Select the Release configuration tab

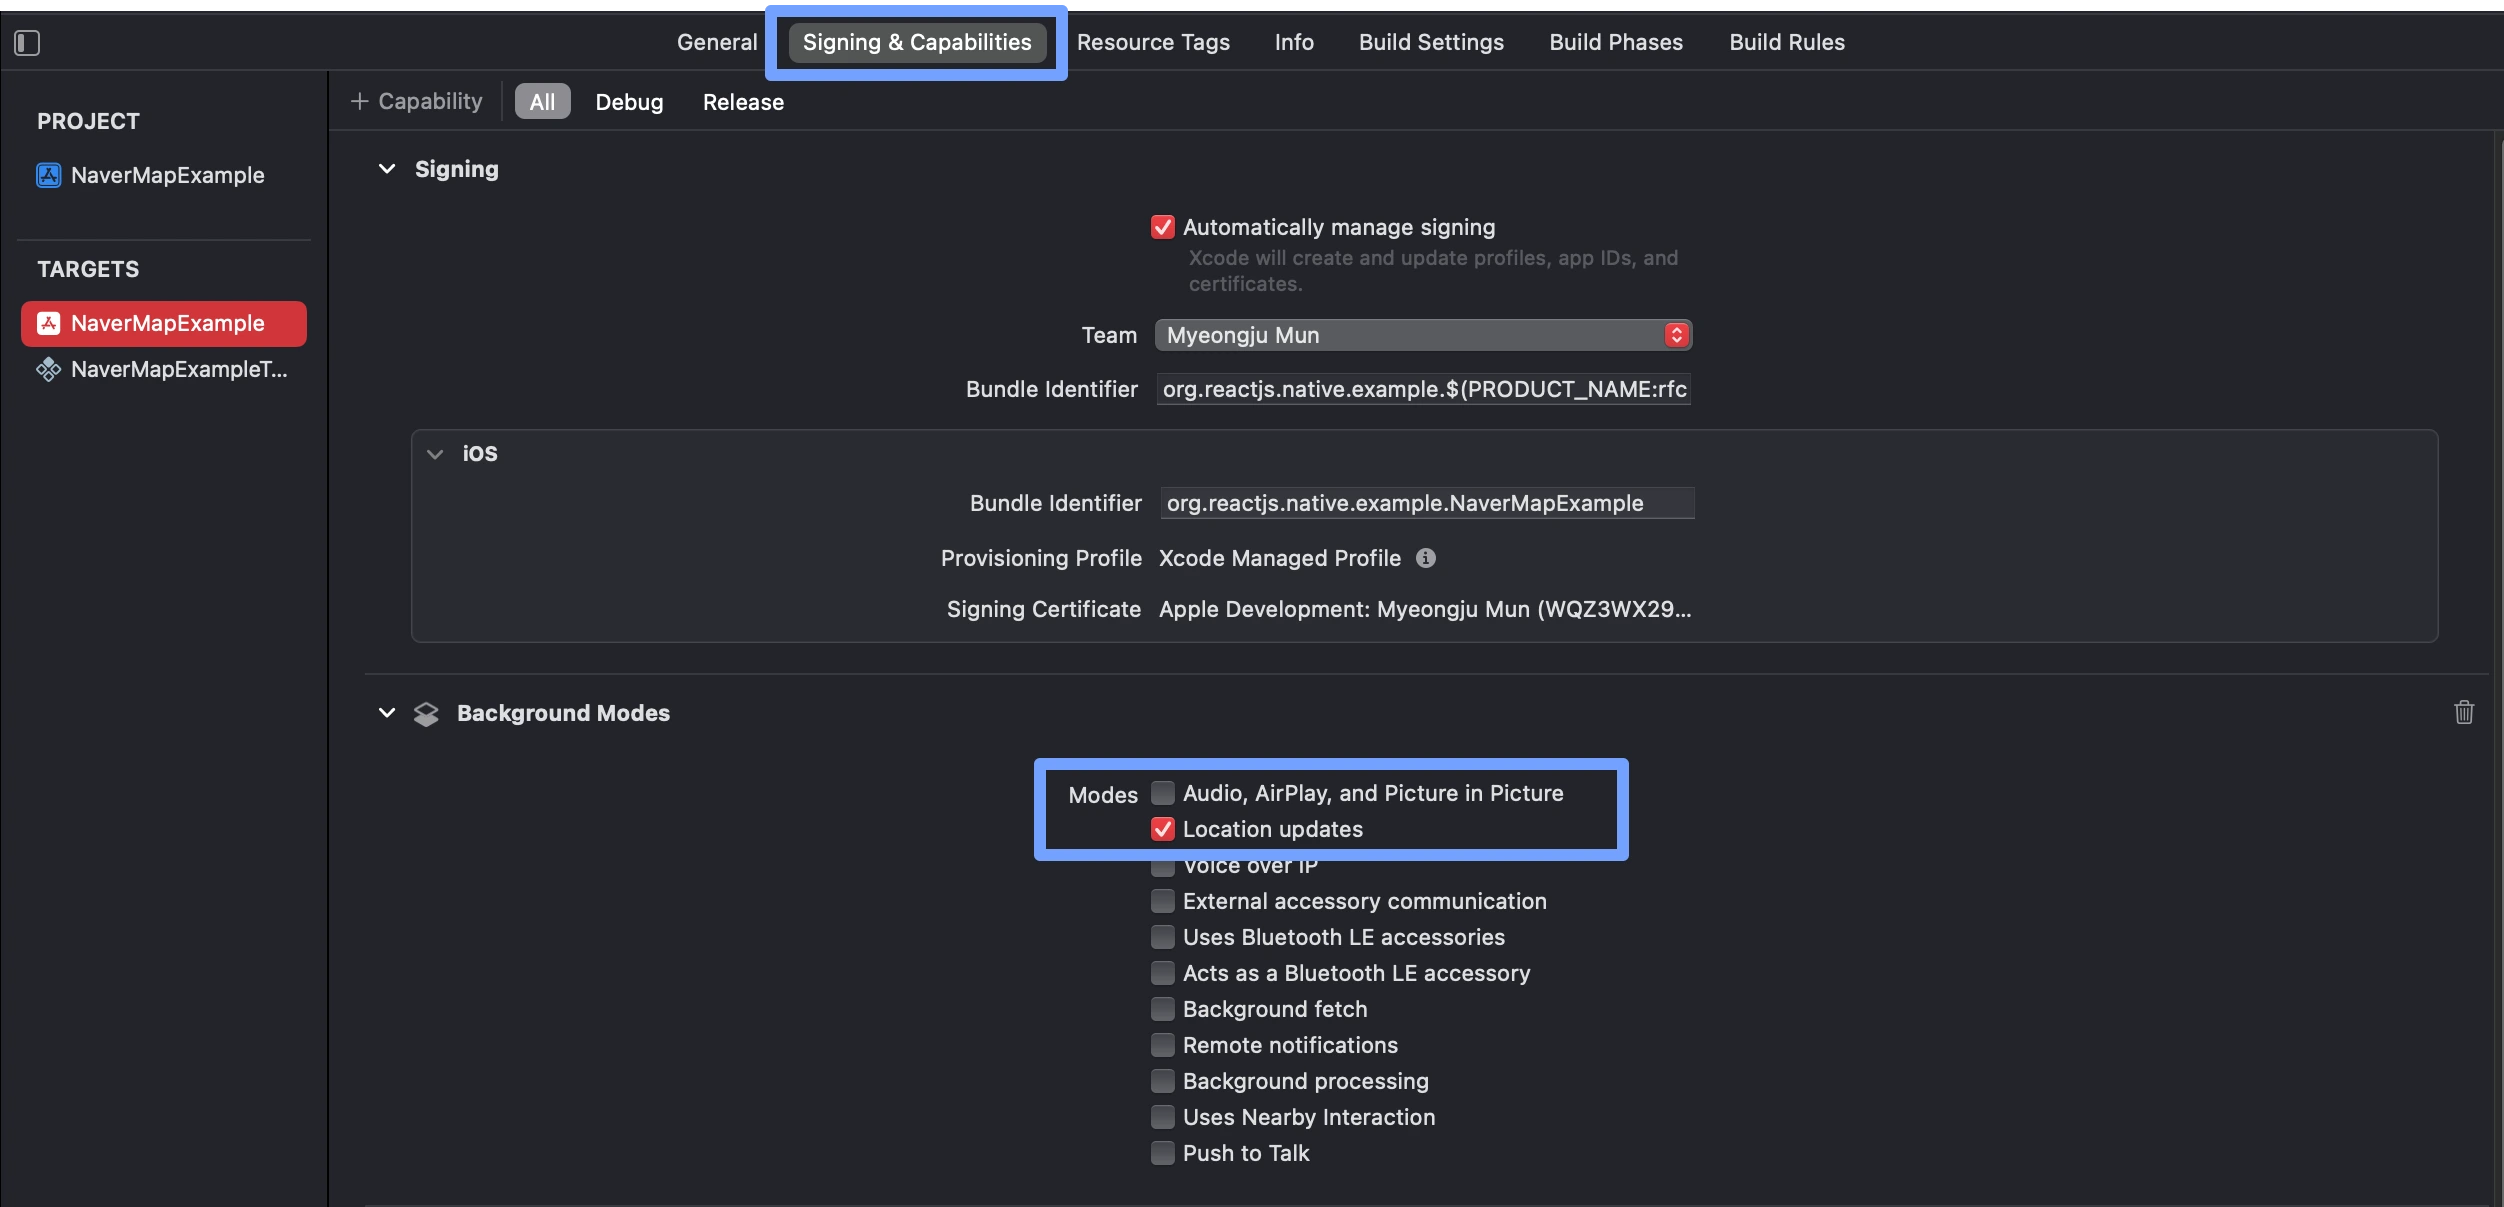click(x=743, y=101)
